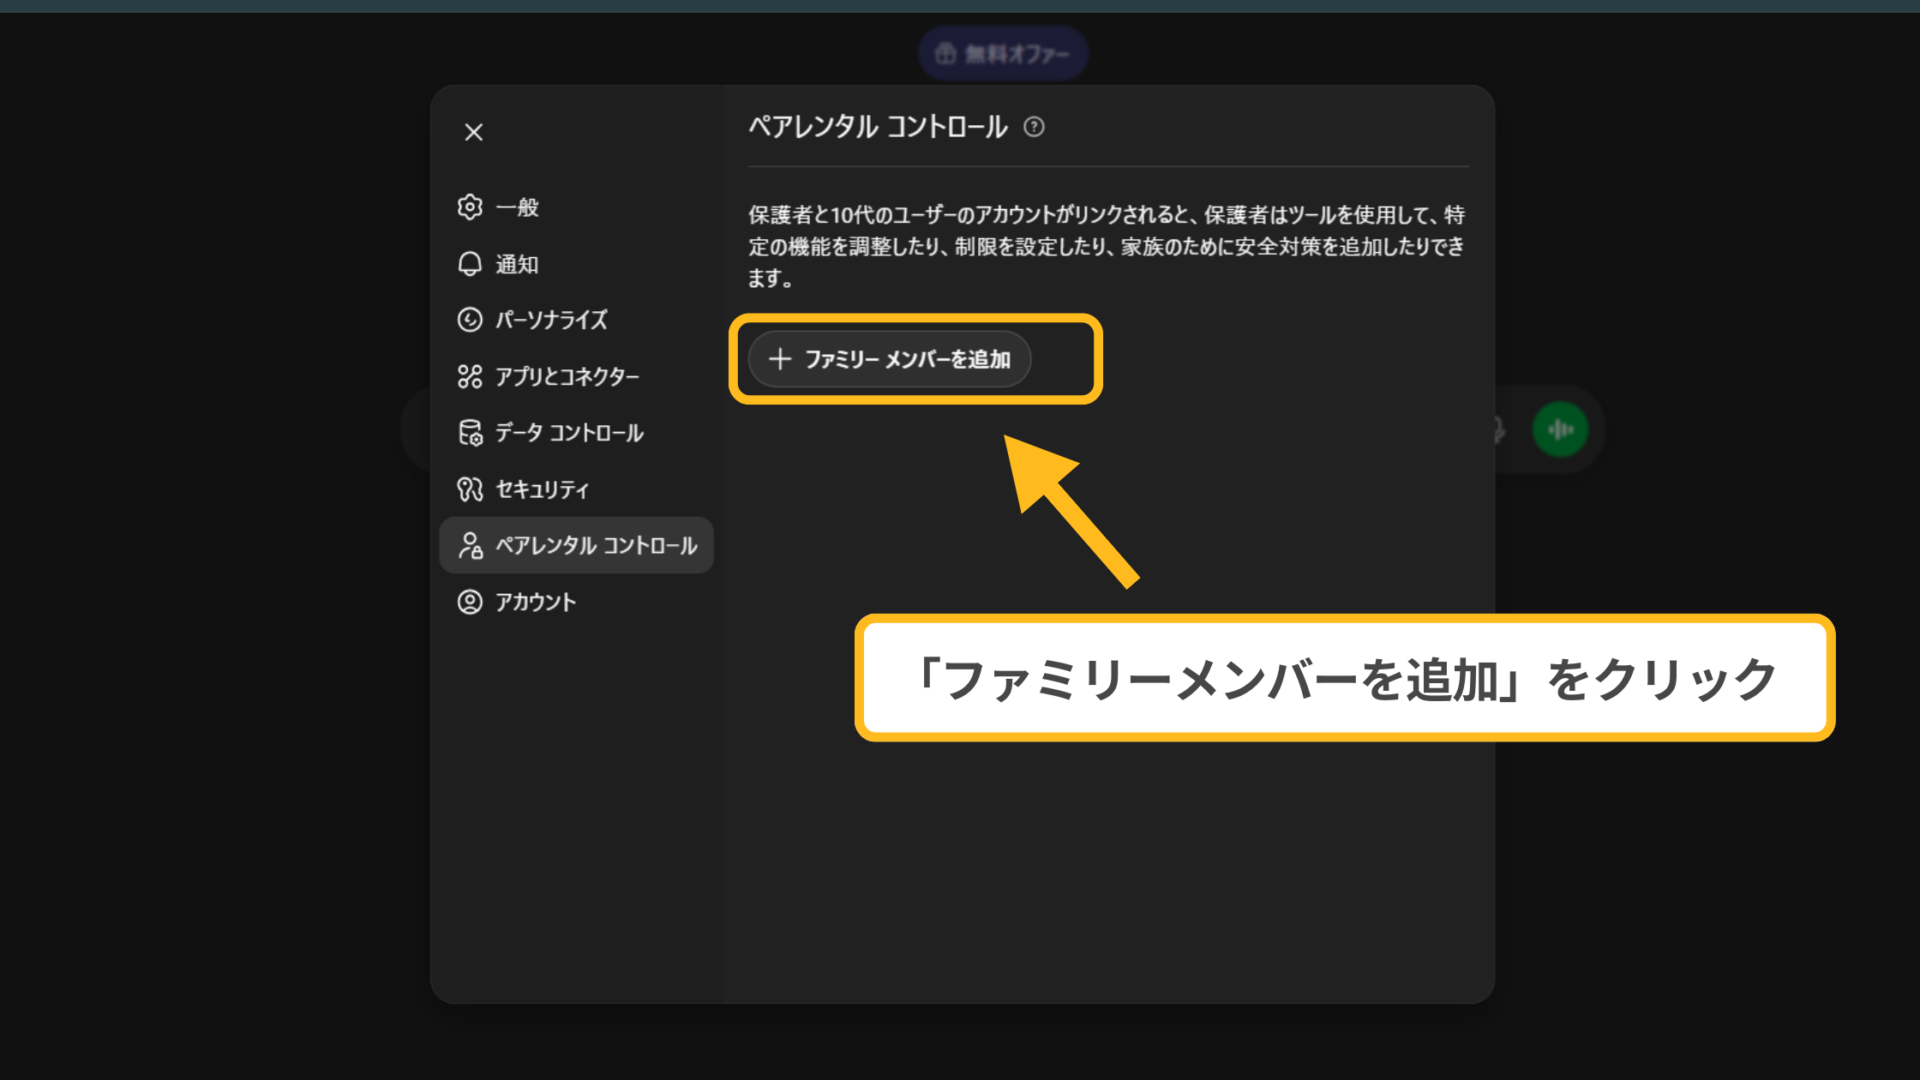1920x1080 pixels.
Task: Click the person icon for ペアレンタル コントロール
Action: 469,545
